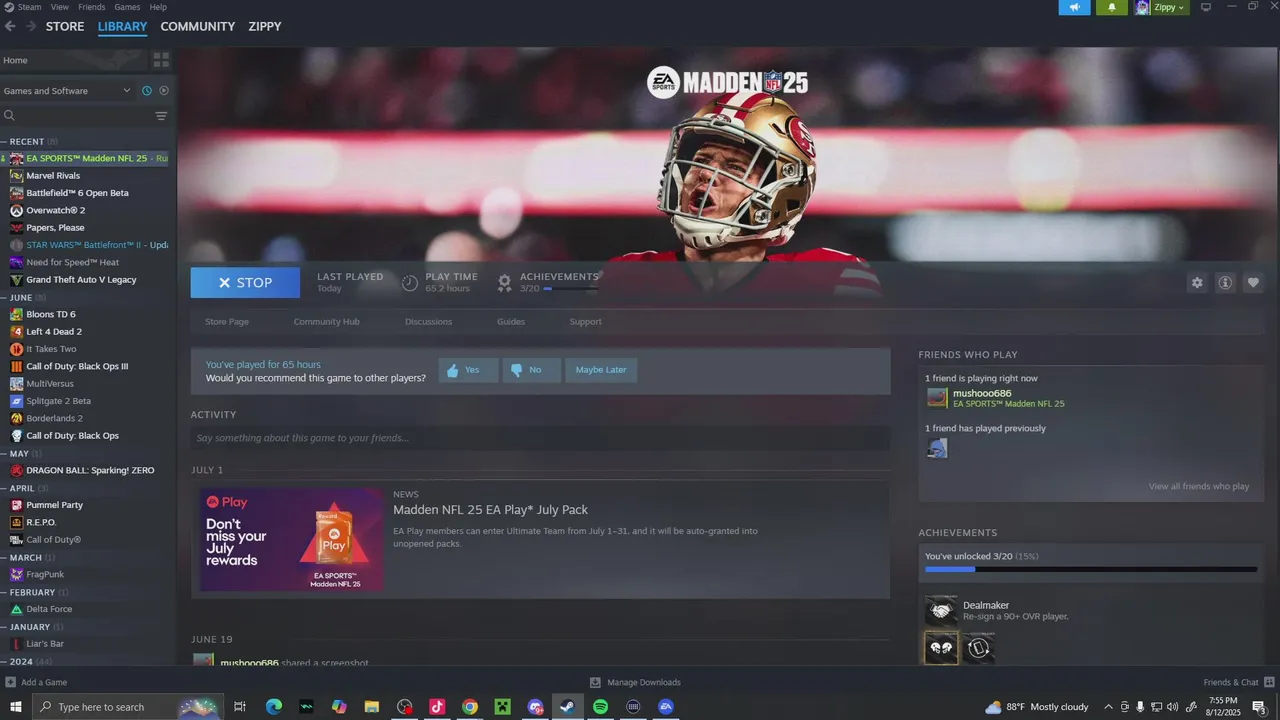This screenshot has width=1280, height=720.
Task: Switch to the STORE tab
Action: 65,27
